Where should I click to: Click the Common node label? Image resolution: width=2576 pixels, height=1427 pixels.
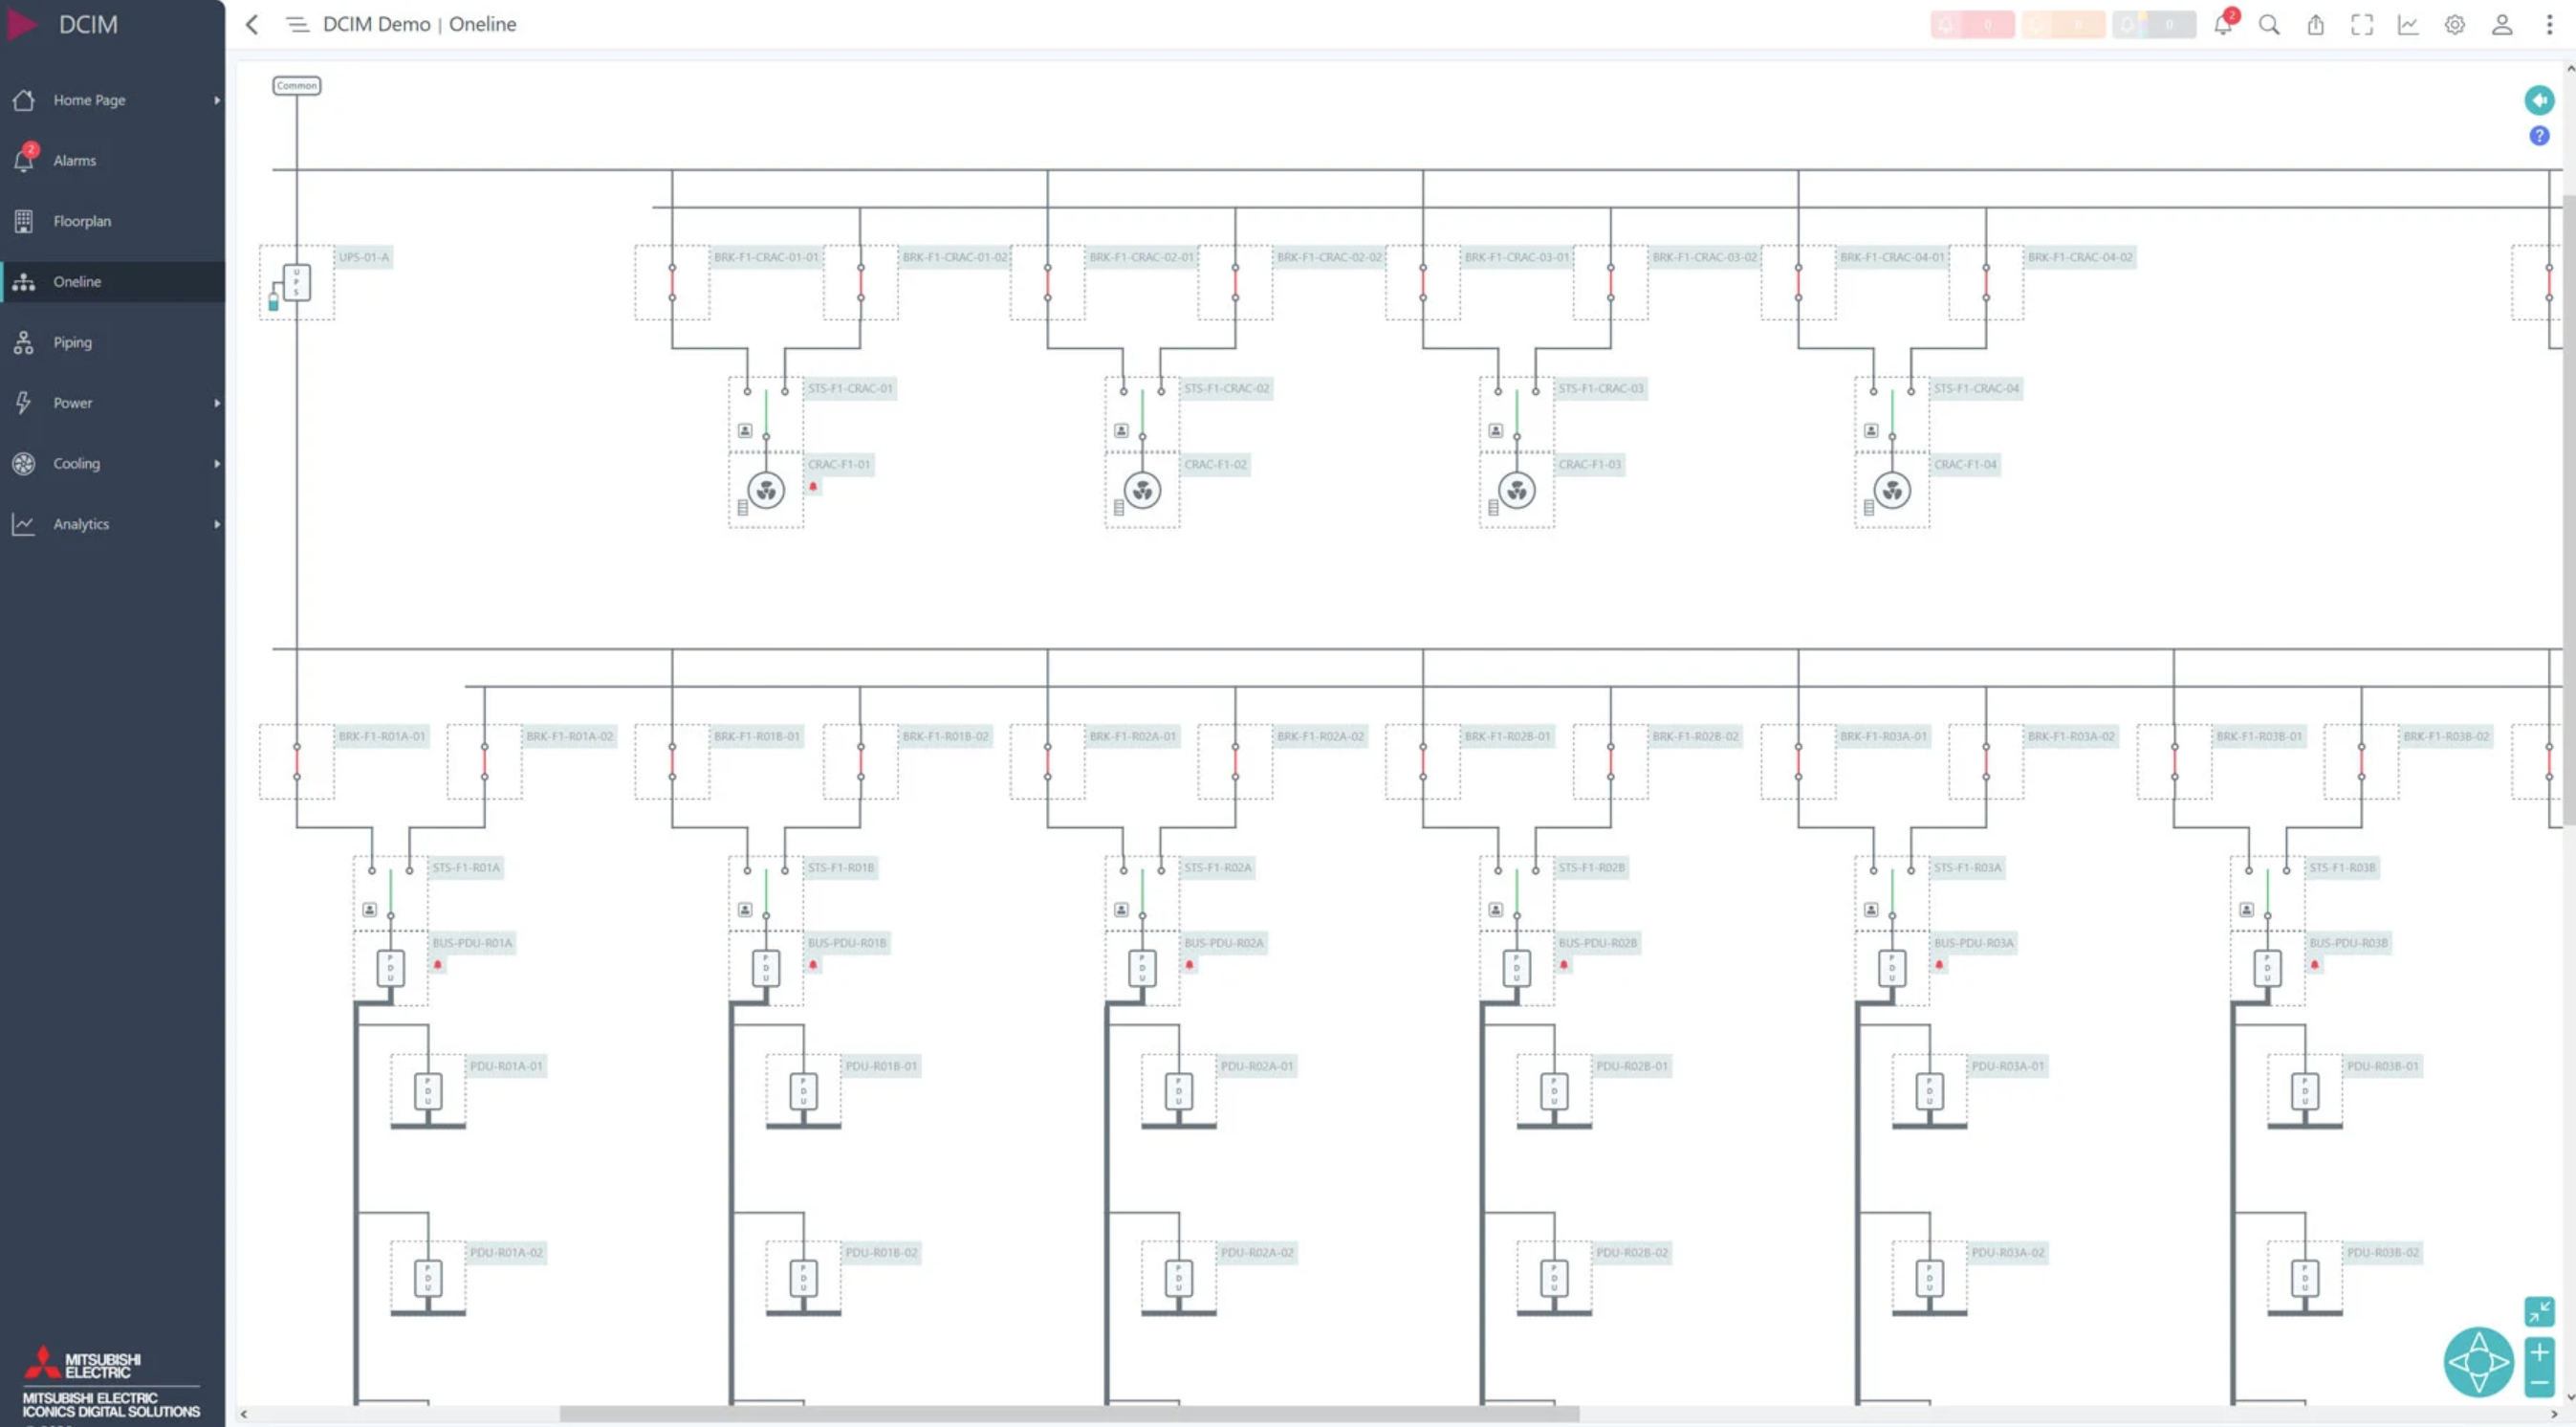pyautogui.click(x=297, y=86)
